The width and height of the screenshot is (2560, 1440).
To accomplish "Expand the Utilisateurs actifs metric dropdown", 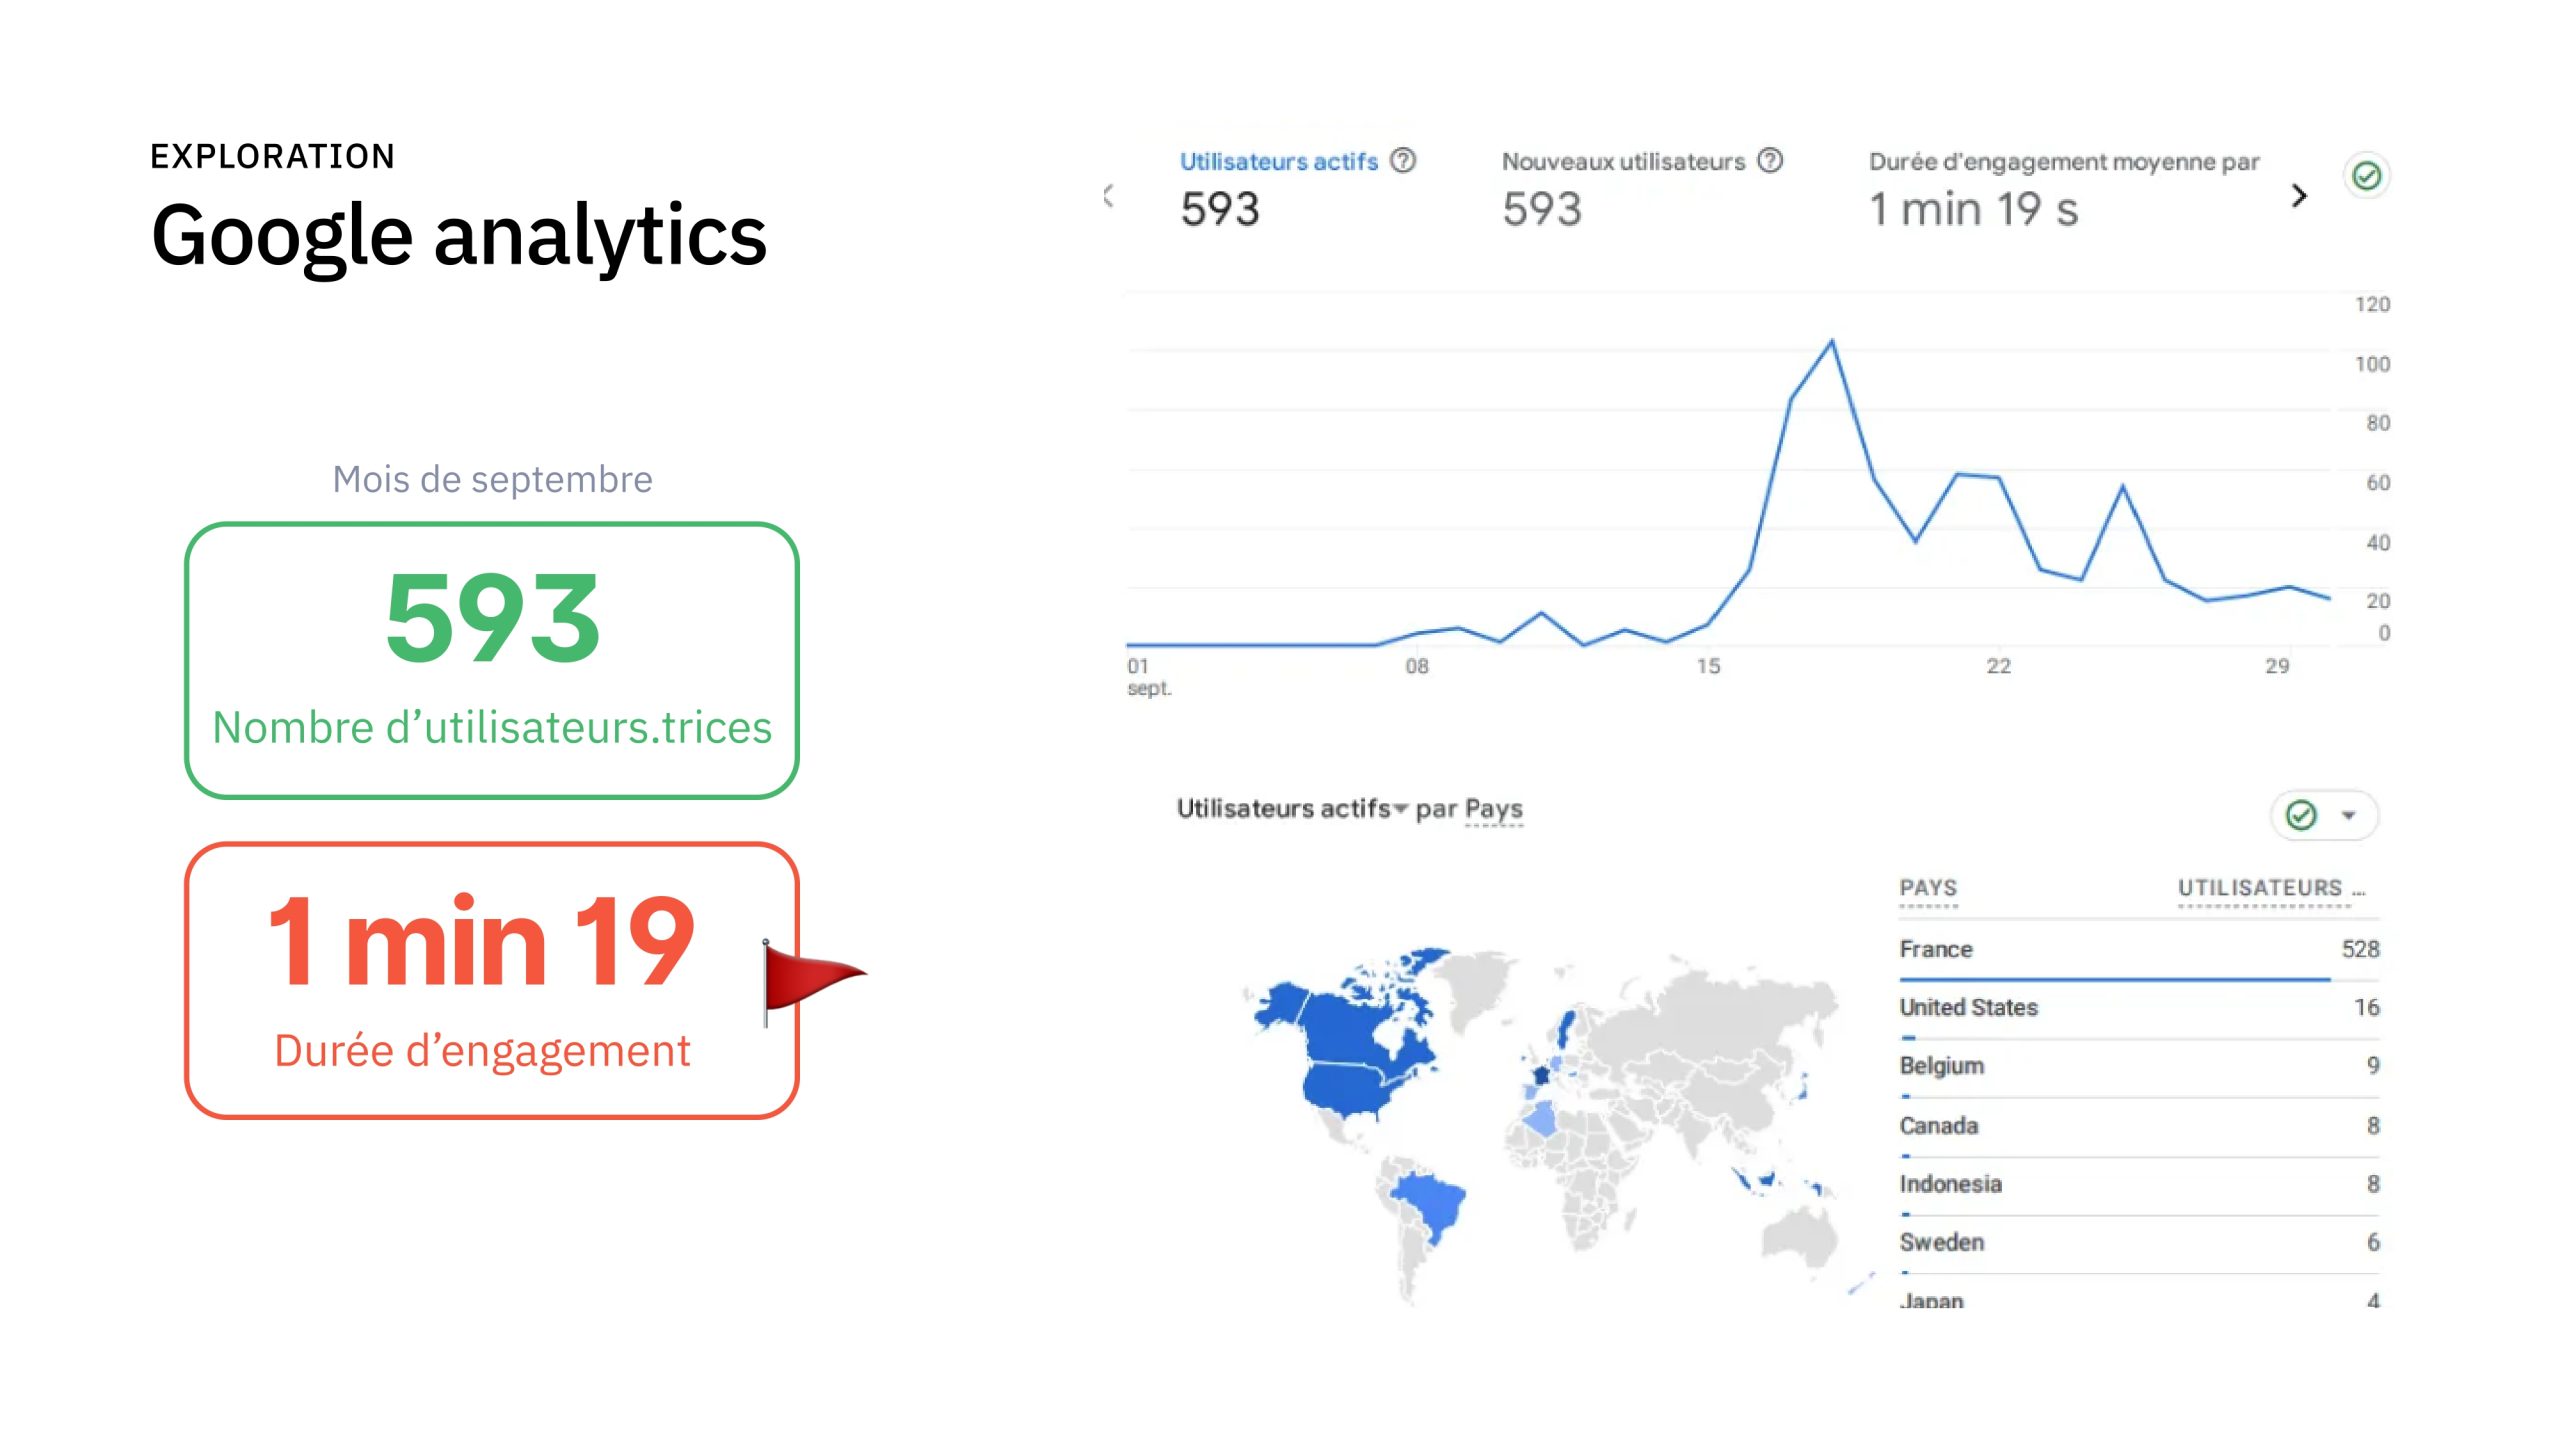I will (x=1400, y=808).
